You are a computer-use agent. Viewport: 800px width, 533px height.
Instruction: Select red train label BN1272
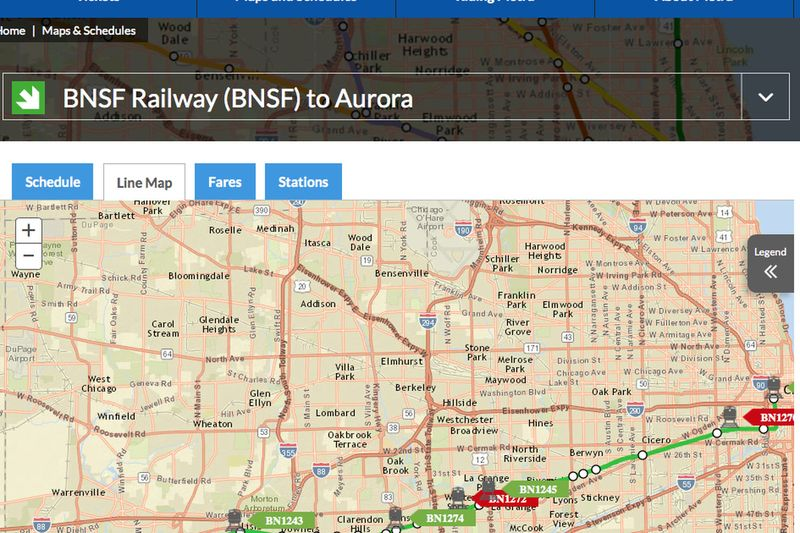505,499
